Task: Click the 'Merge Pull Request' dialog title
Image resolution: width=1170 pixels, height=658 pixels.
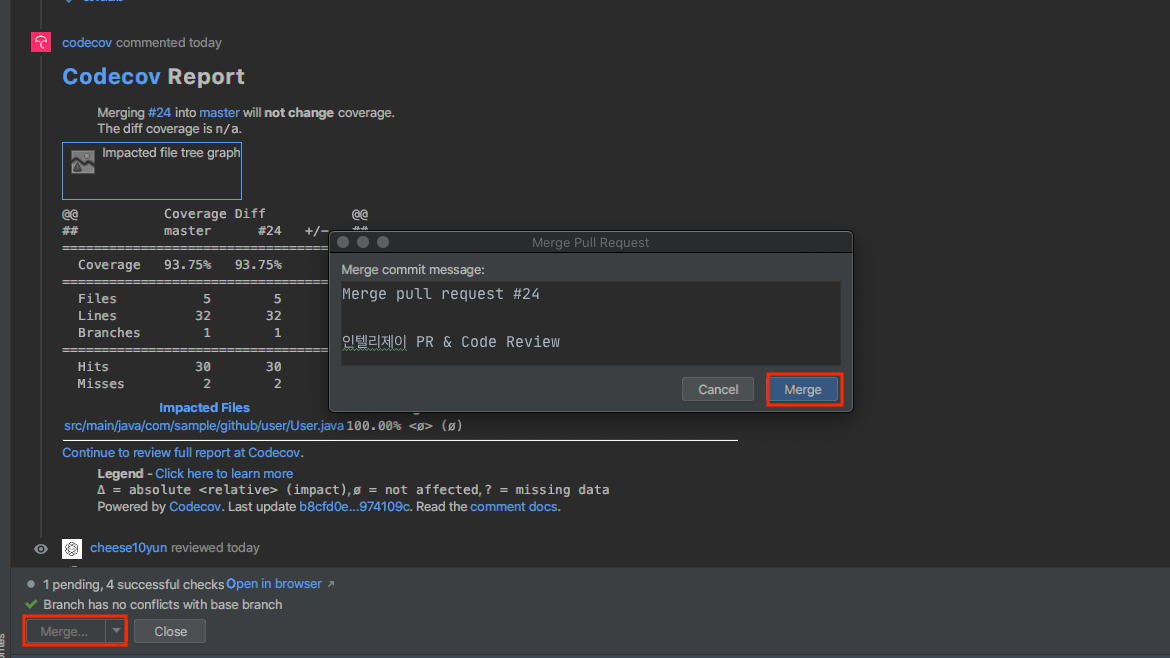Action: [590, 242]
